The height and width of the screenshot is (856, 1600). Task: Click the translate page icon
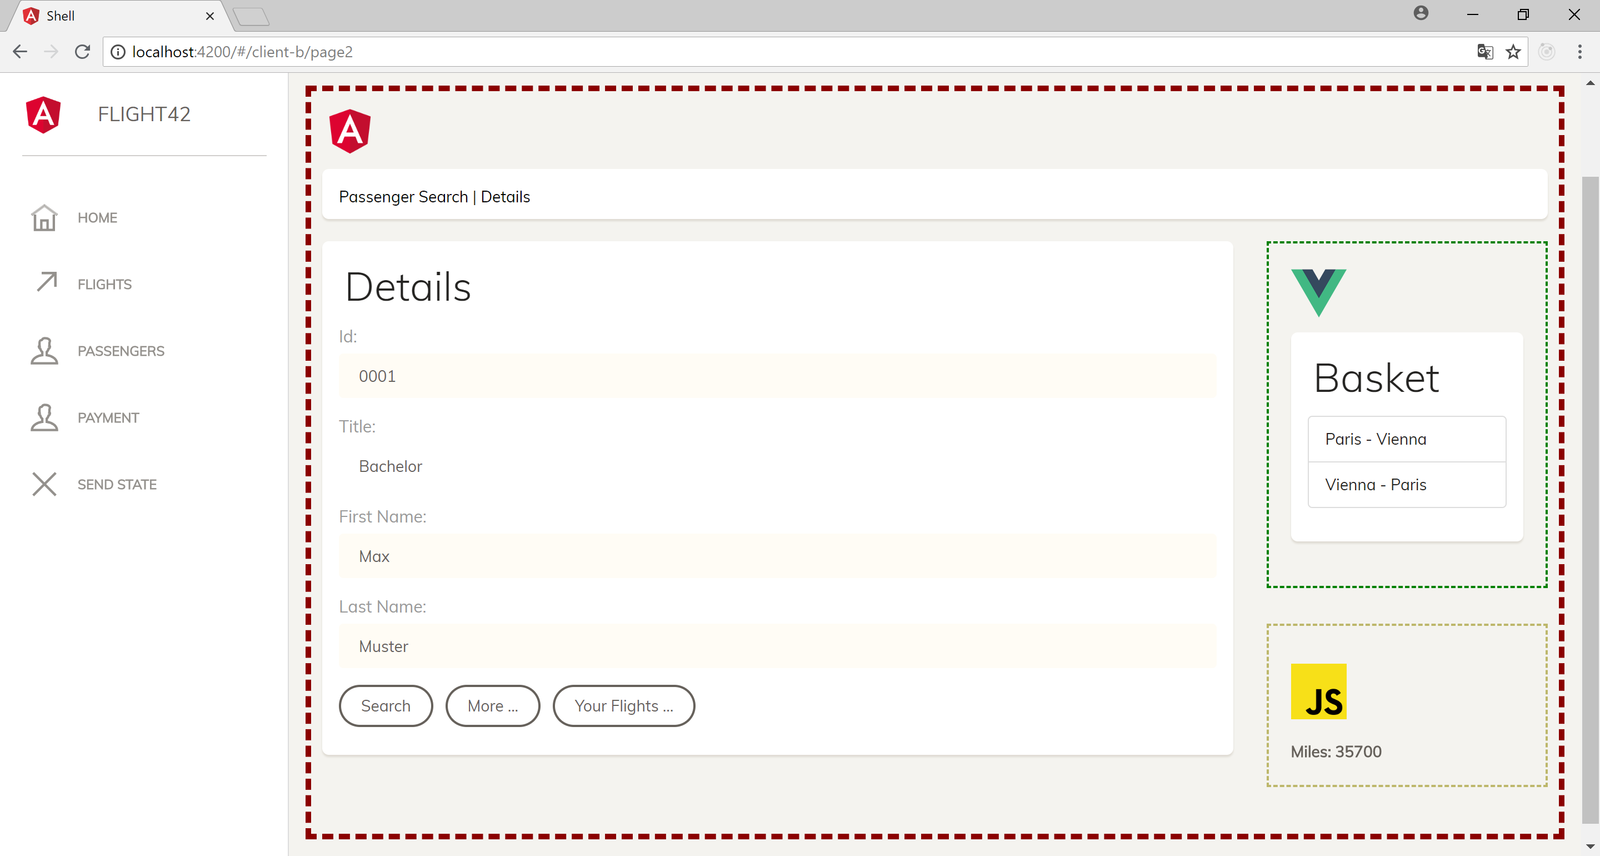click(x=1485, y=52)
